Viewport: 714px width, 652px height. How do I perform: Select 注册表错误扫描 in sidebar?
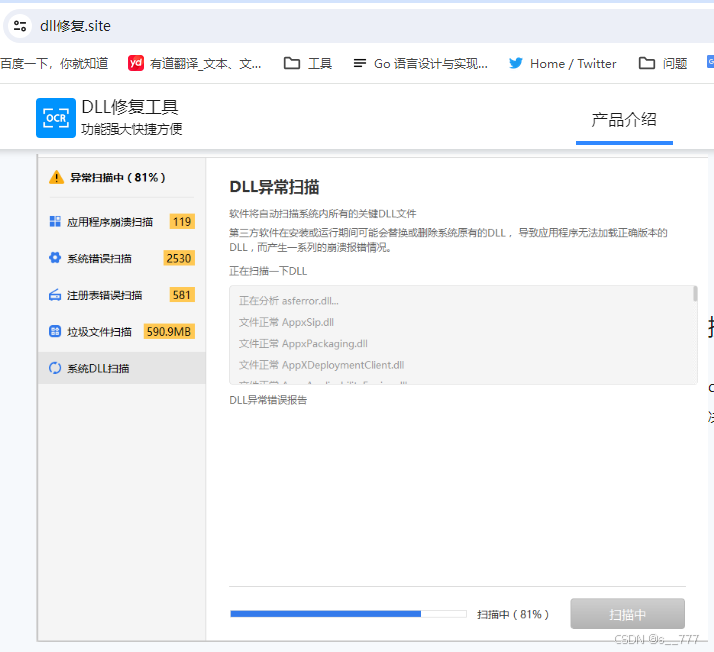pyautogui.click(x=122, y=295)
